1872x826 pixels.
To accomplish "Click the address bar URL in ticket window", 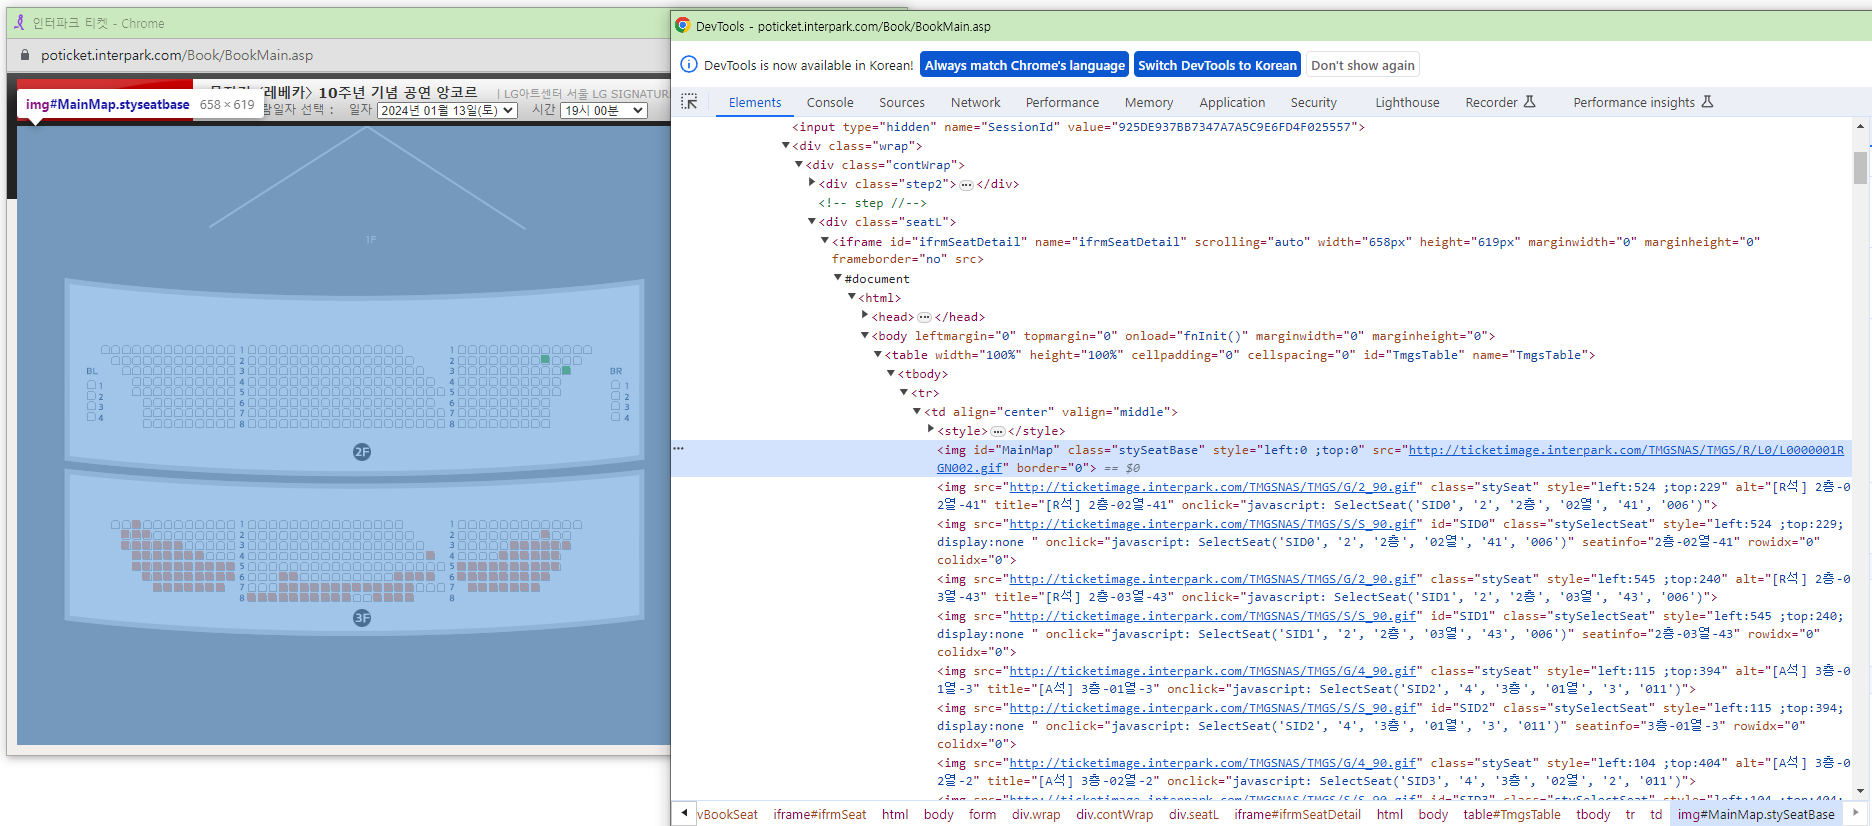I will 177,55.
